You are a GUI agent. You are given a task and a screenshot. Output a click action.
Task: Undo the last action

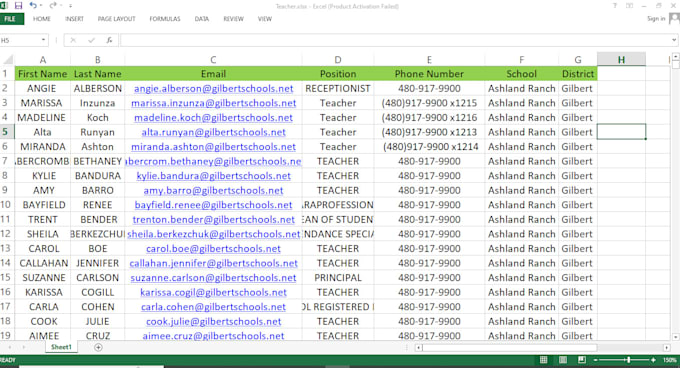pyautogui.click(x=33, y=6)
